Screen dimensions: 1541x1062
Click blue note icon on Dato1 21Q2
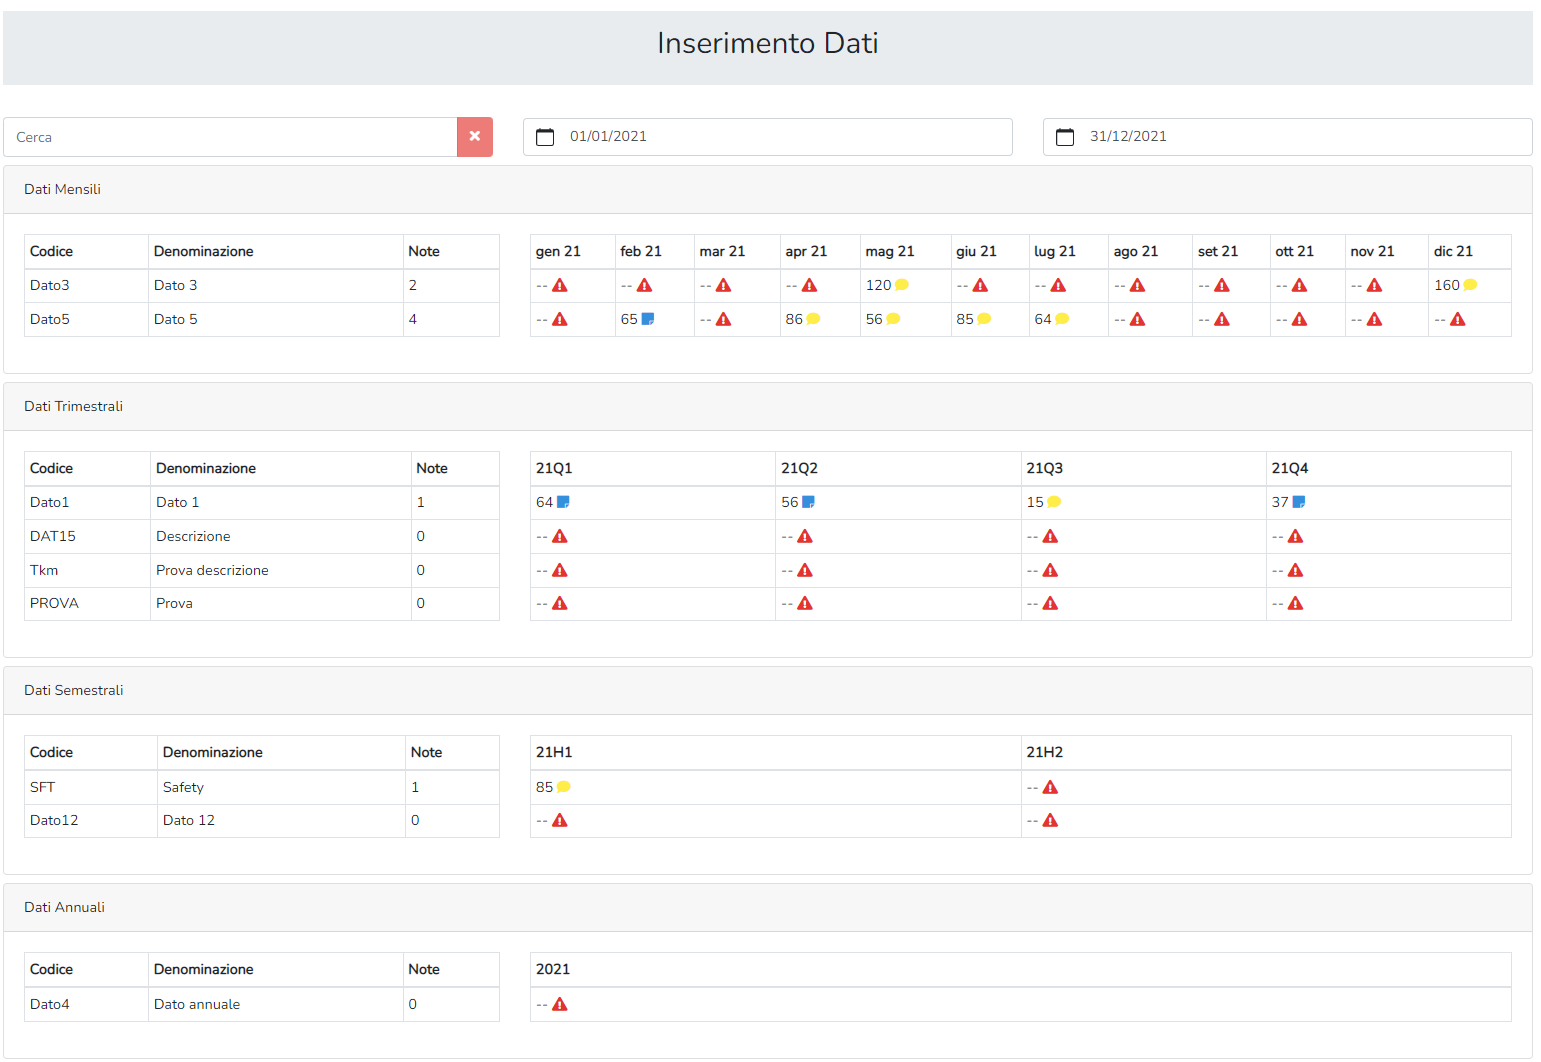click(808, 502)
